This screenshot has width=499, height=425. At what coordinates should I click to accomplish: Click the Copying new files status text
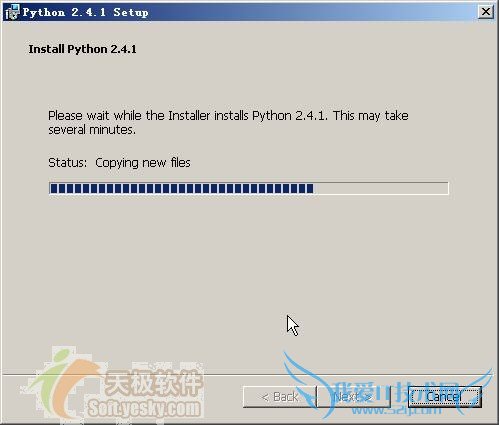[x=143, y=163]
